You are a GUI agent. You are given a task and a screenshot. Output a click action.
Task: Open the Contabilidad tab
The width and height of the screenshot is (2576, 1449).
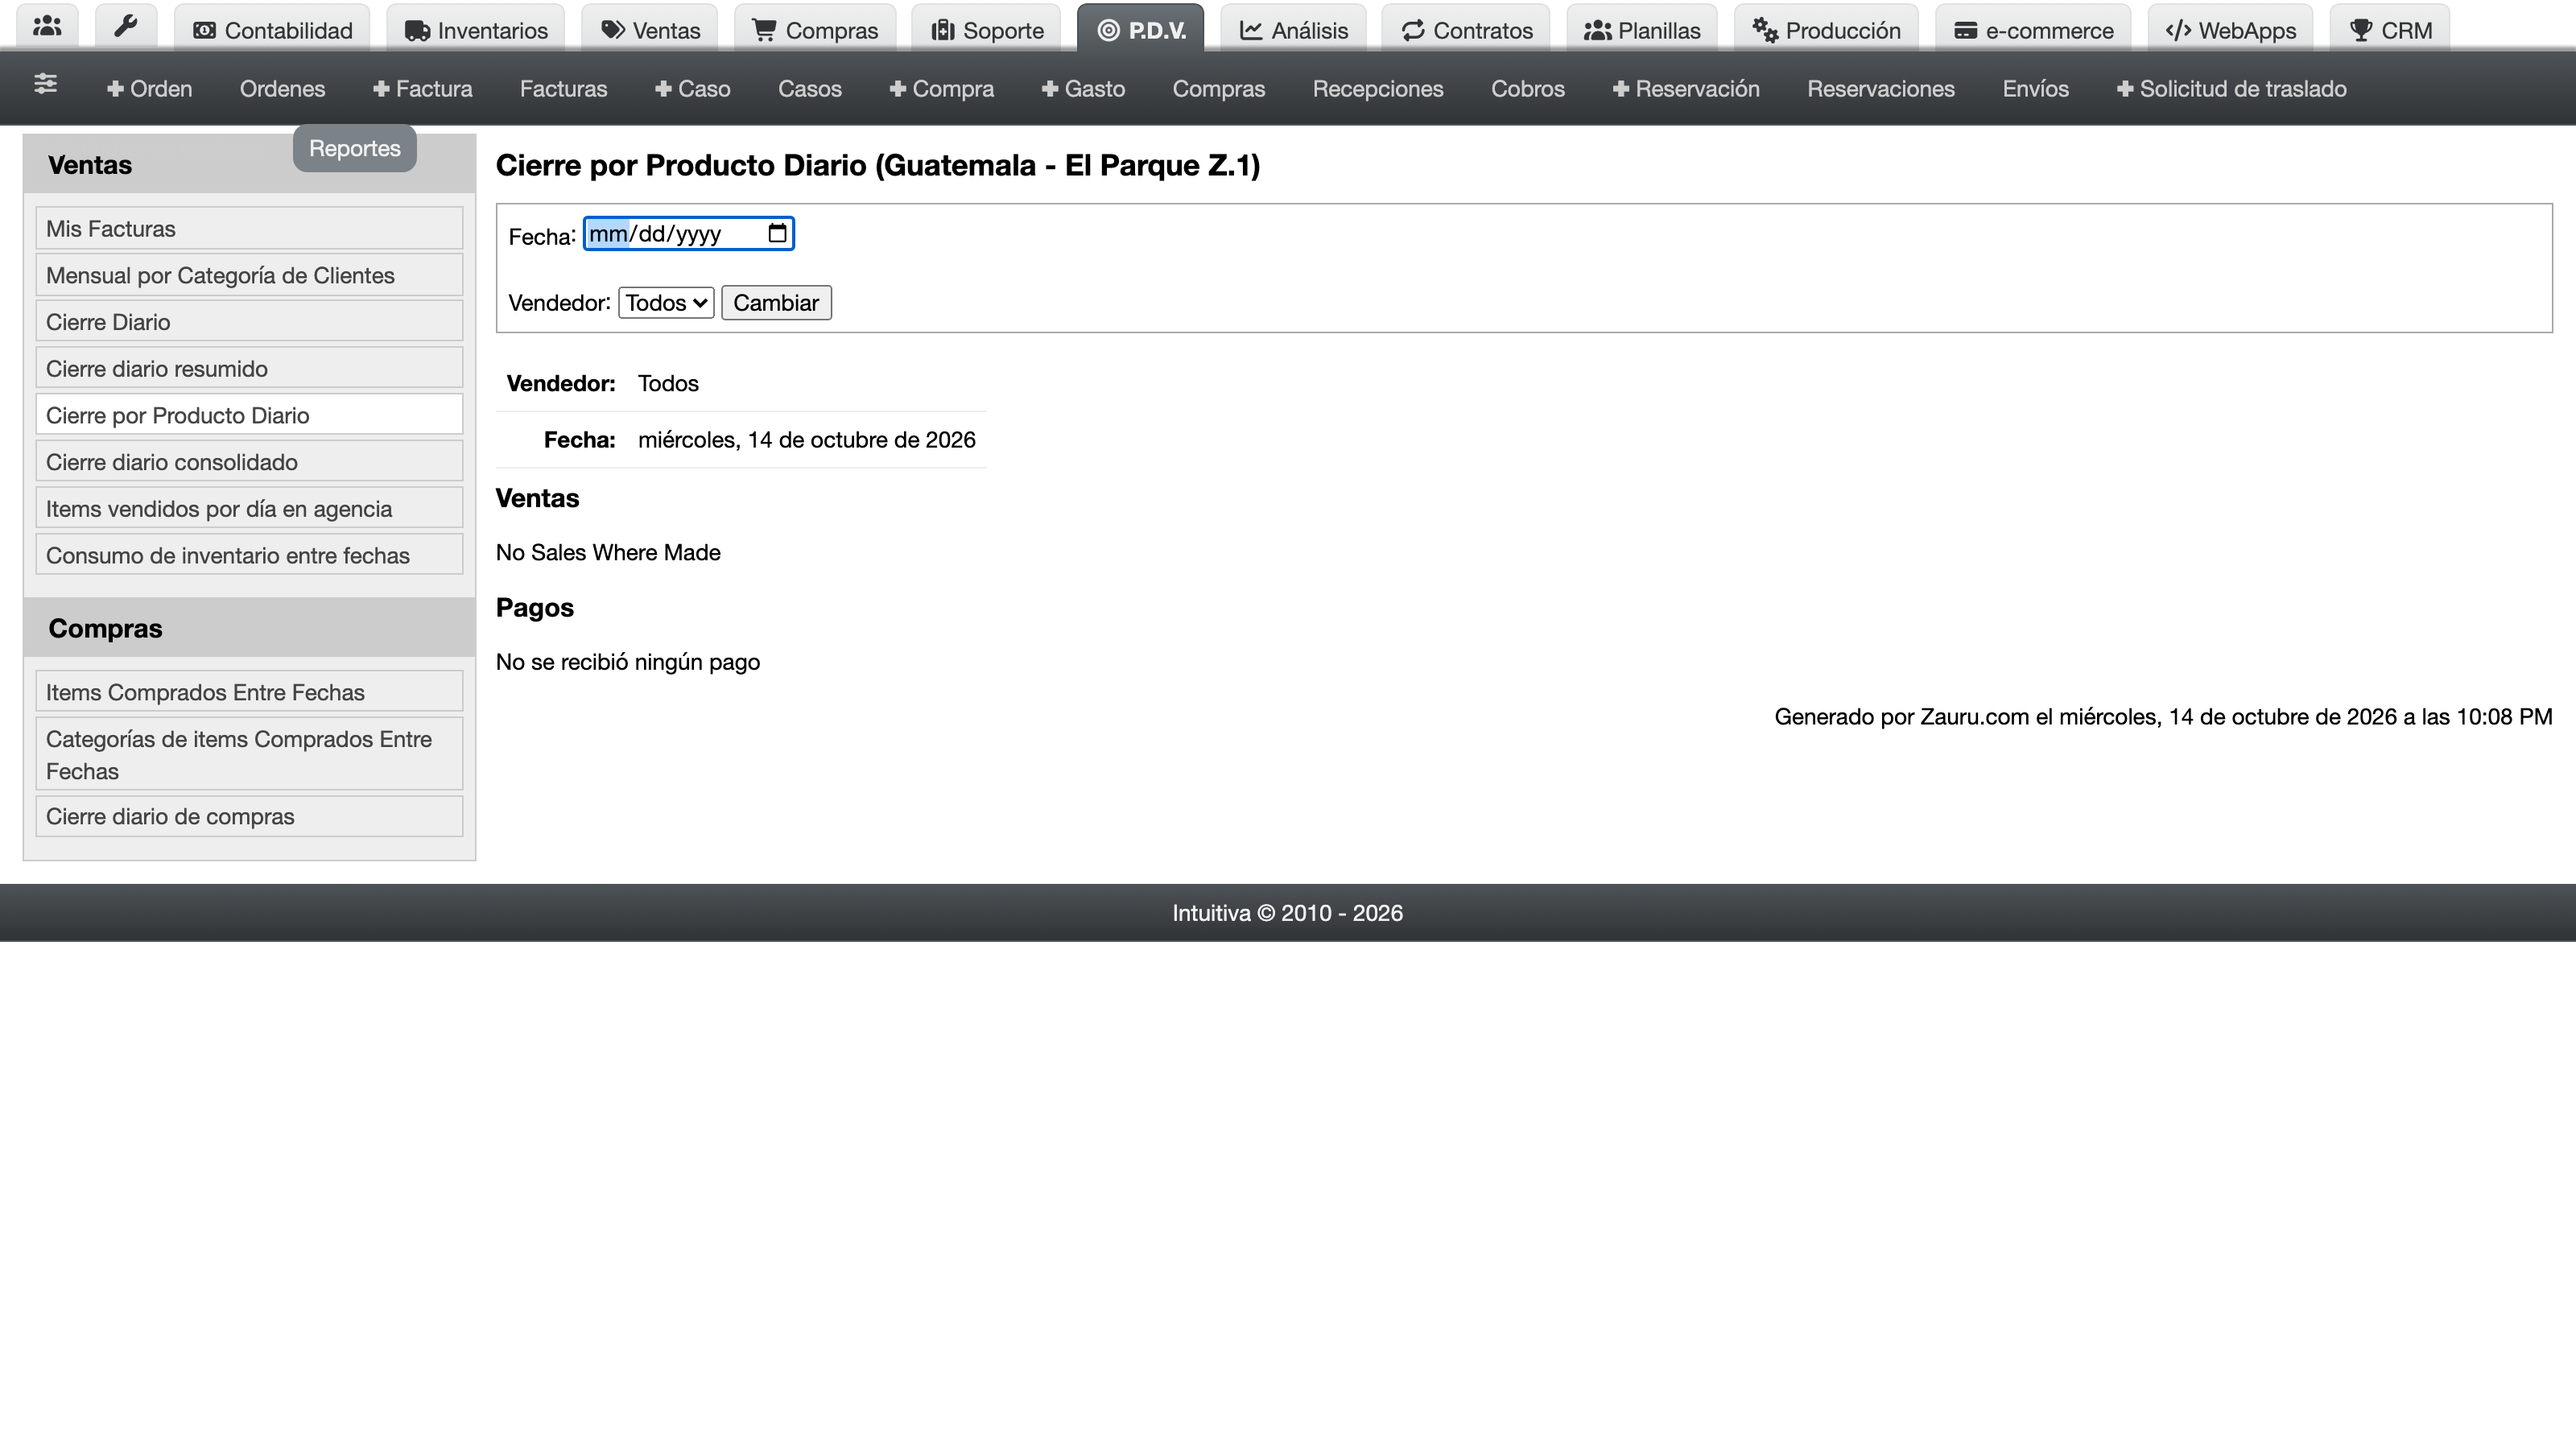(272, 30)
